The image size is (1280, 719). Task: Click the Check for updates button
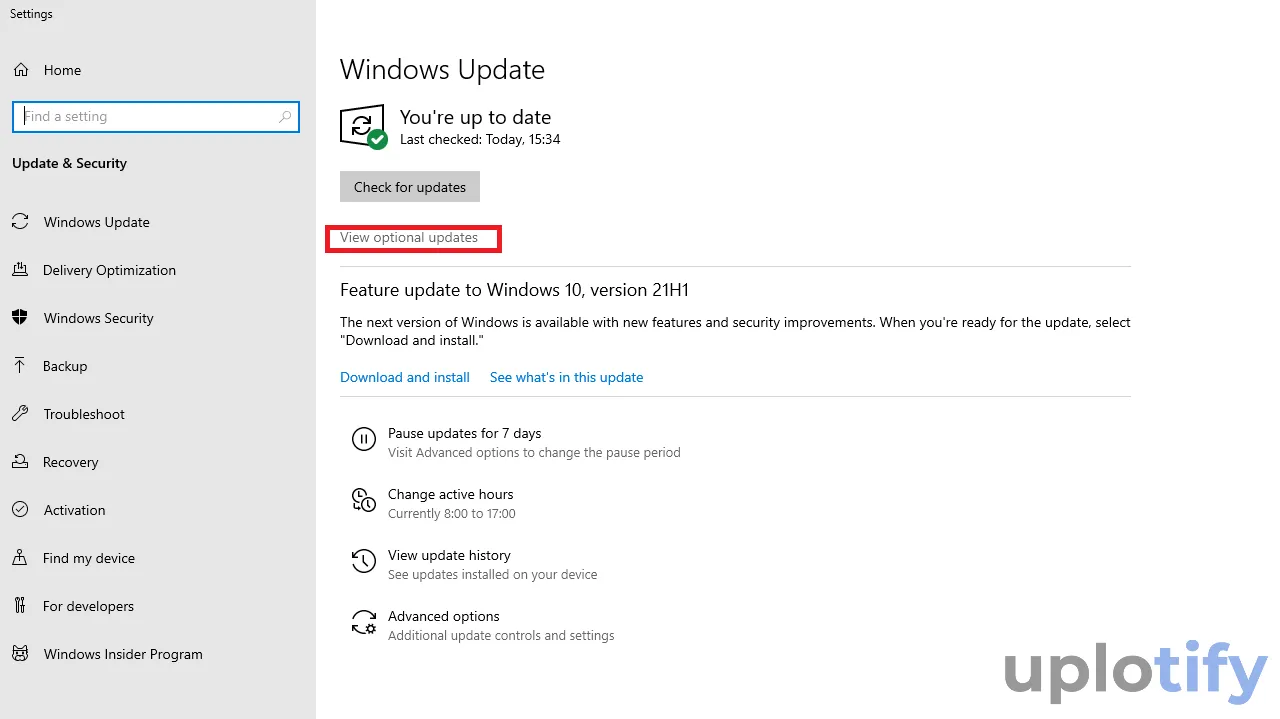(410, 187)
